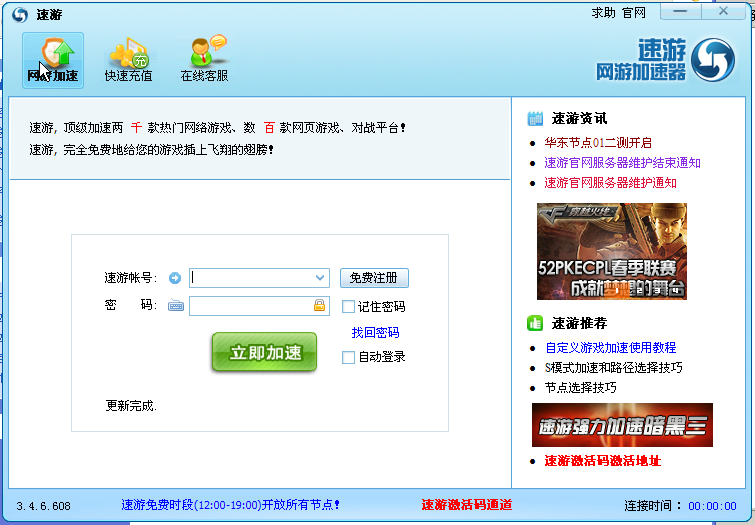The height and width of the screenshot is (525, 755).
Task: Open link 自定义游戏加速使用教程
Action: 611,347
